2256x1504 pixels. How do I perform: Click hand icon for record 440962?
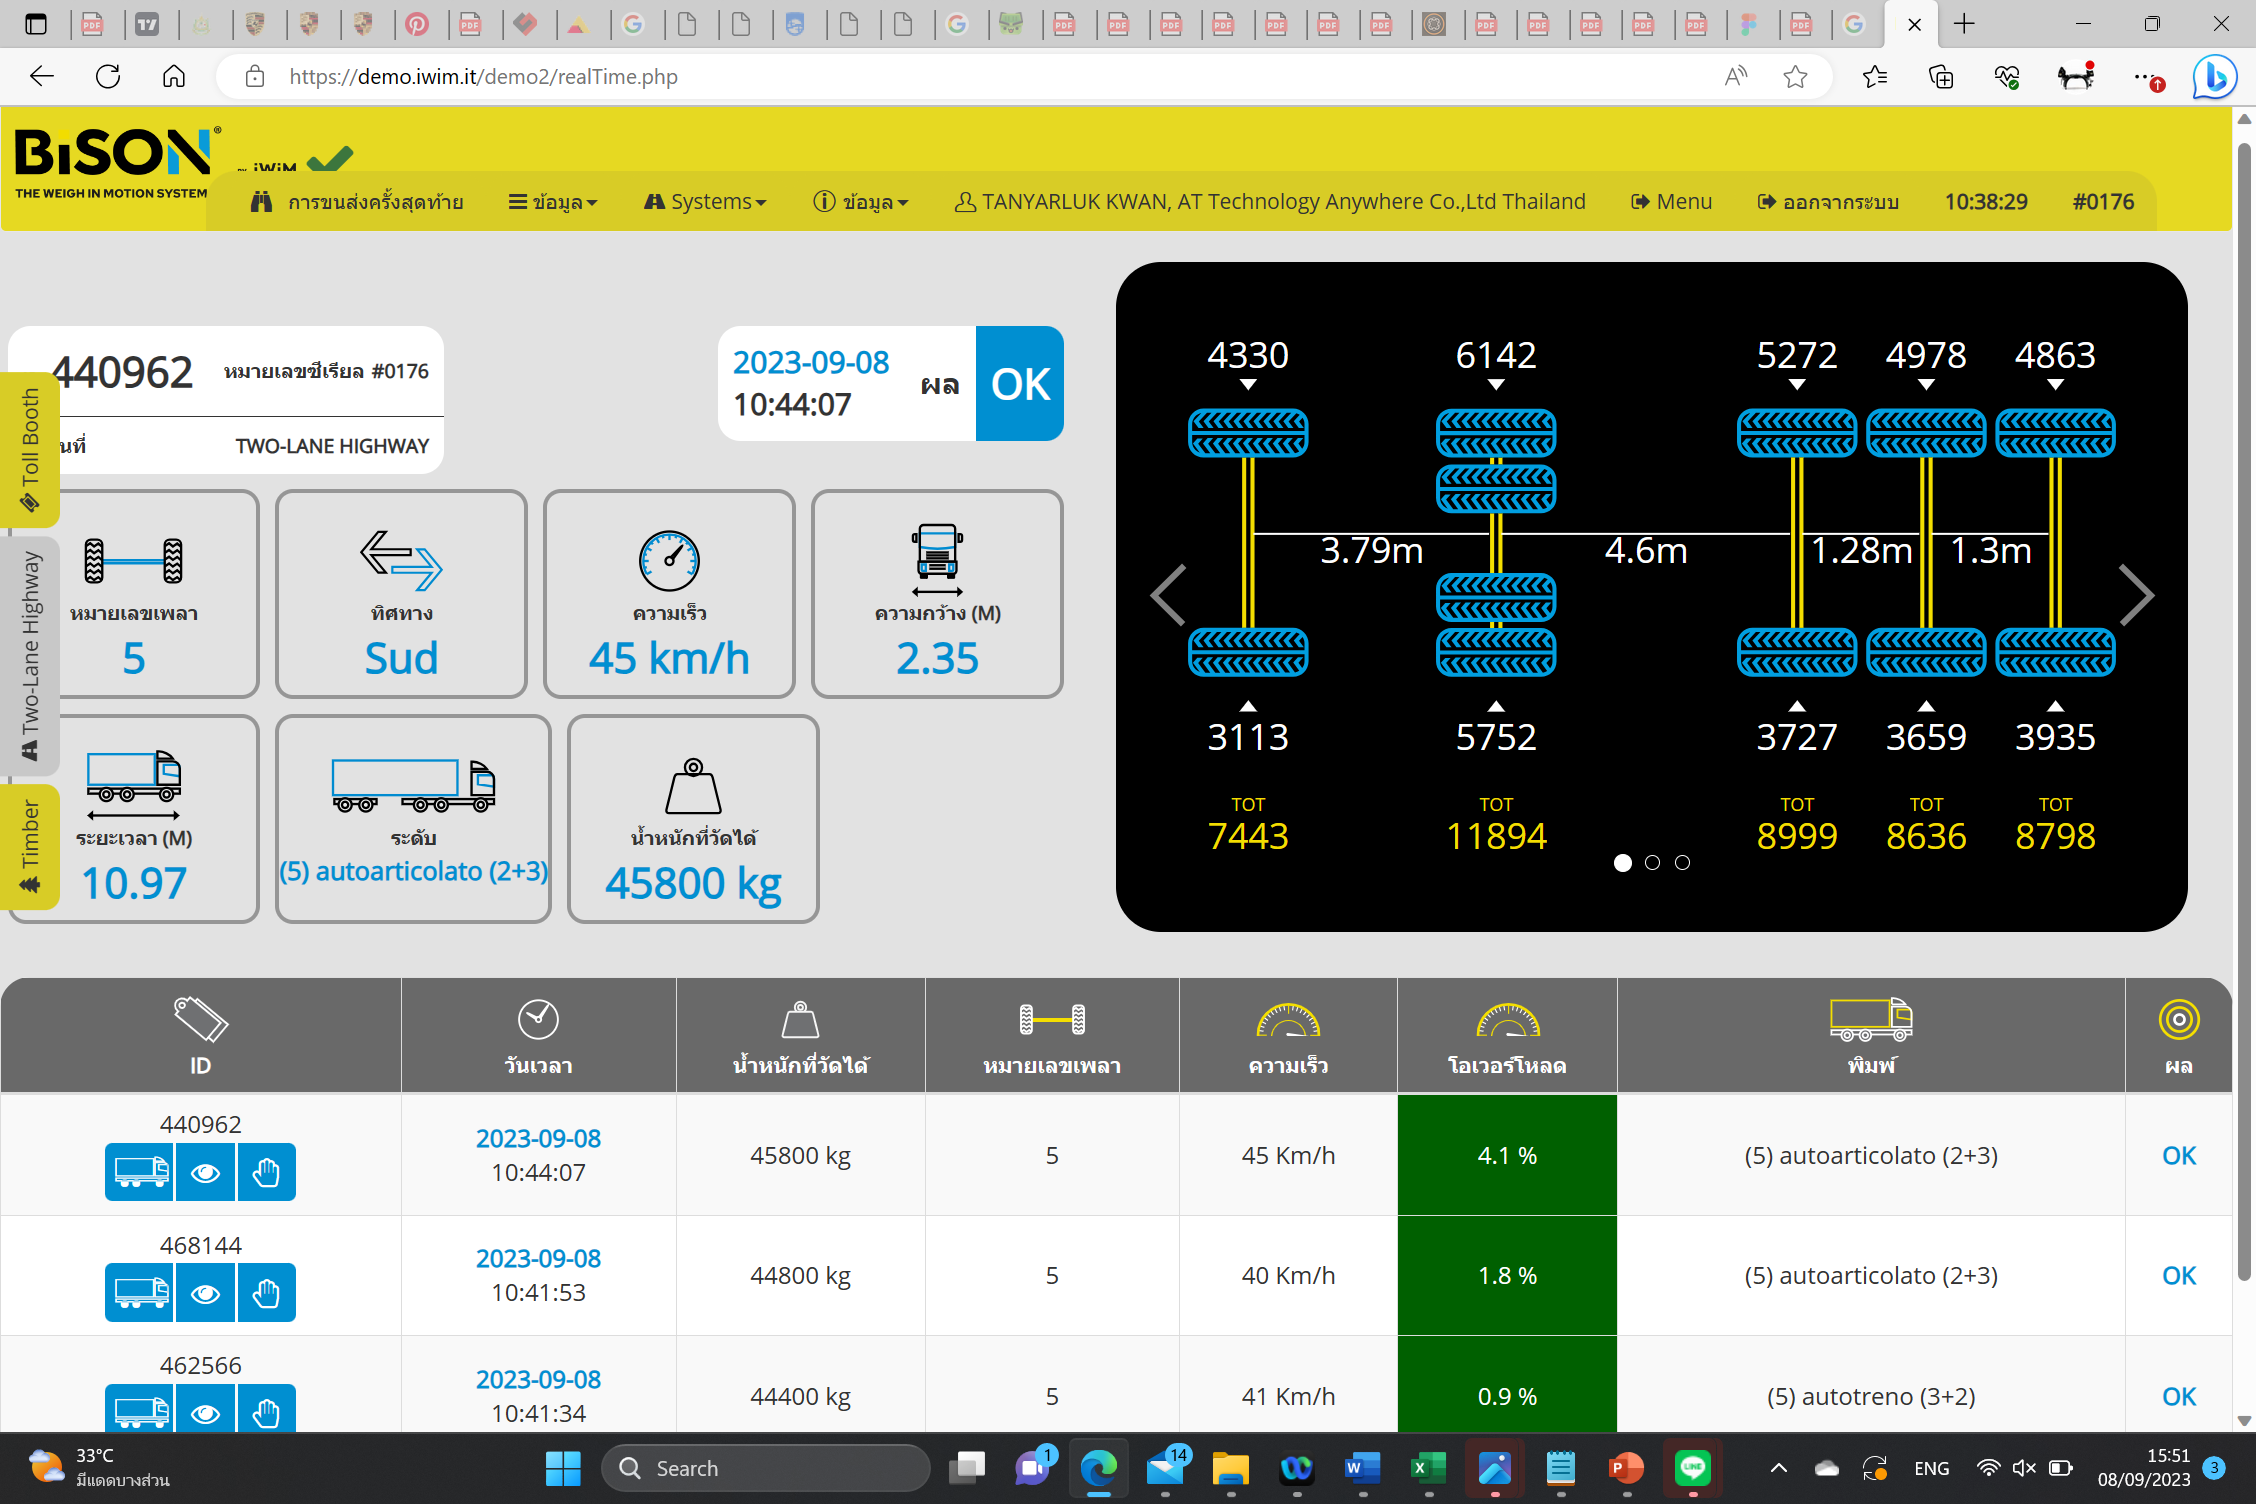tap(266, 1172)
